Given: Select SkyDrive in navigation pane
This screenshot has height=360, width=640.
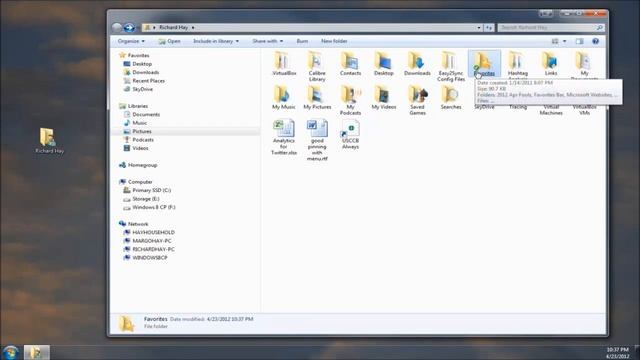Looking at the screenshot, I should (x=138, y=89).
